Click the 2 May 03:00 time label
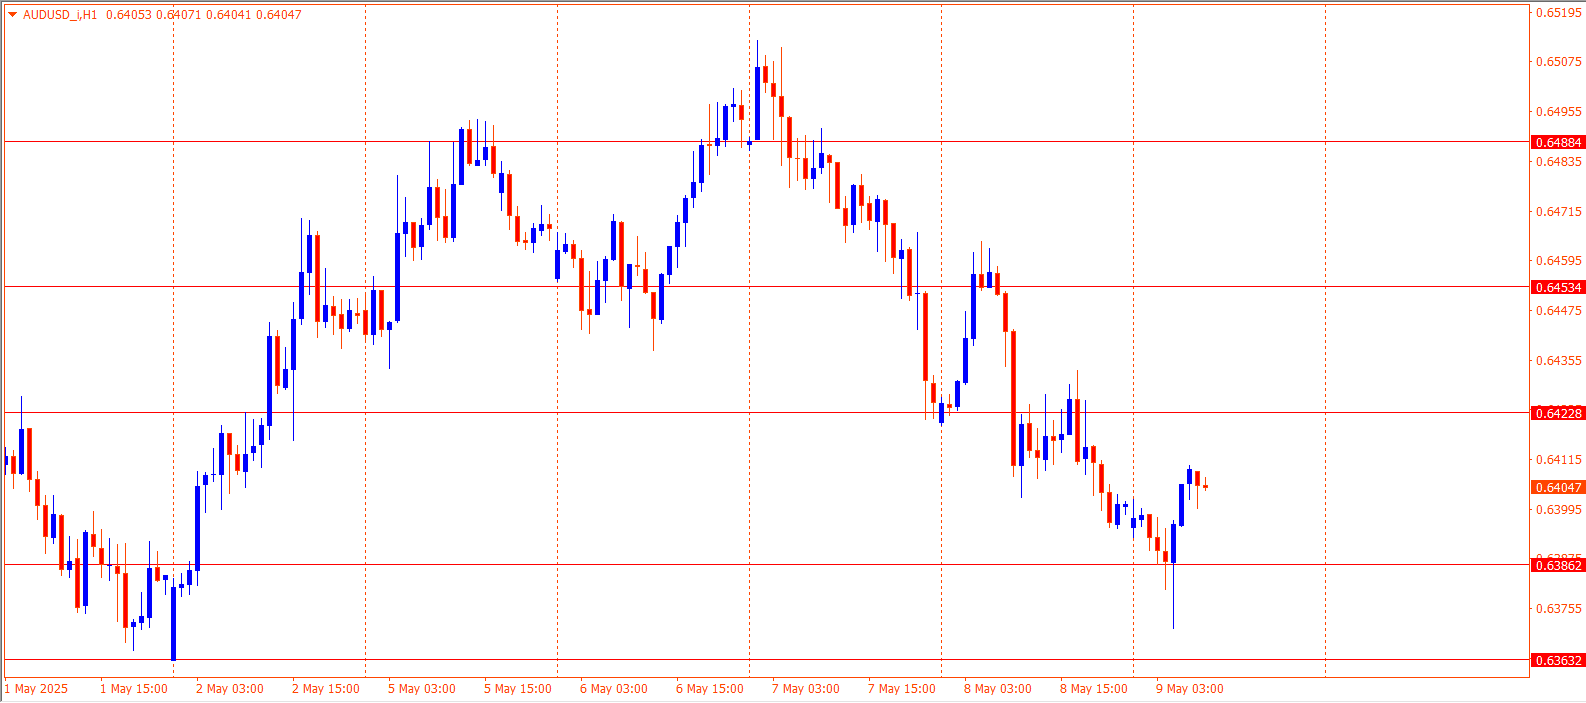Screen dimensions: 1586x703 click(230, 689)
